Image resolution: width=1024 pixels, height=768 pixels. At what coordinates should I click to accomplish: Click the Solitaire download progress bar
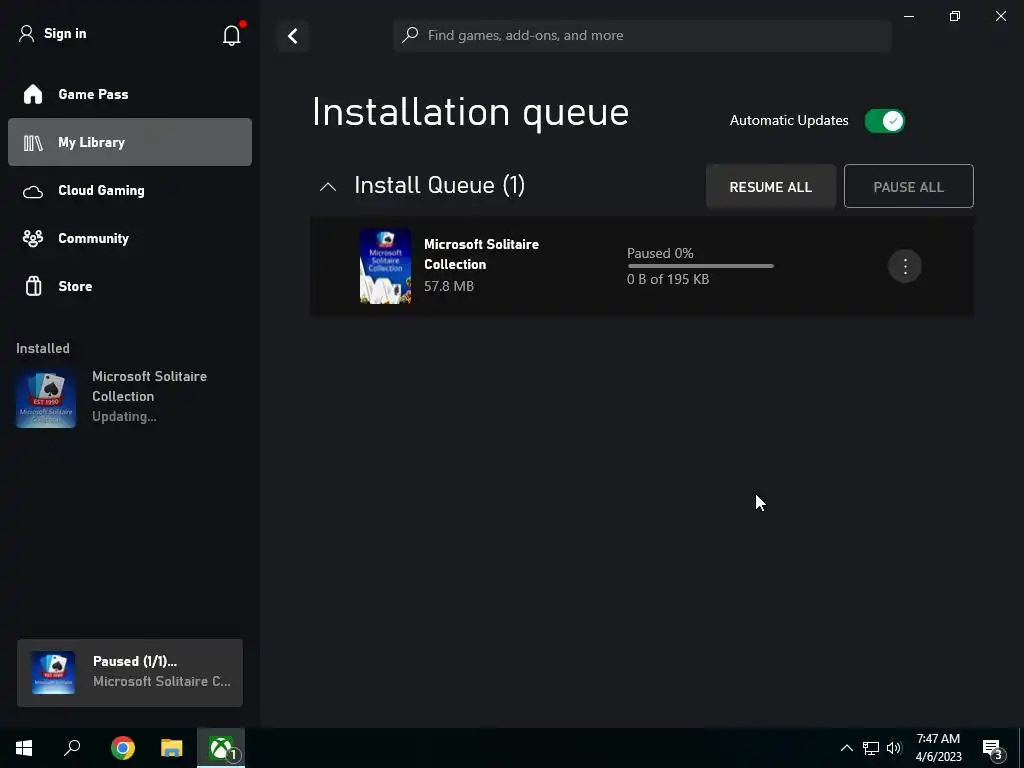(x=701, y=266)
